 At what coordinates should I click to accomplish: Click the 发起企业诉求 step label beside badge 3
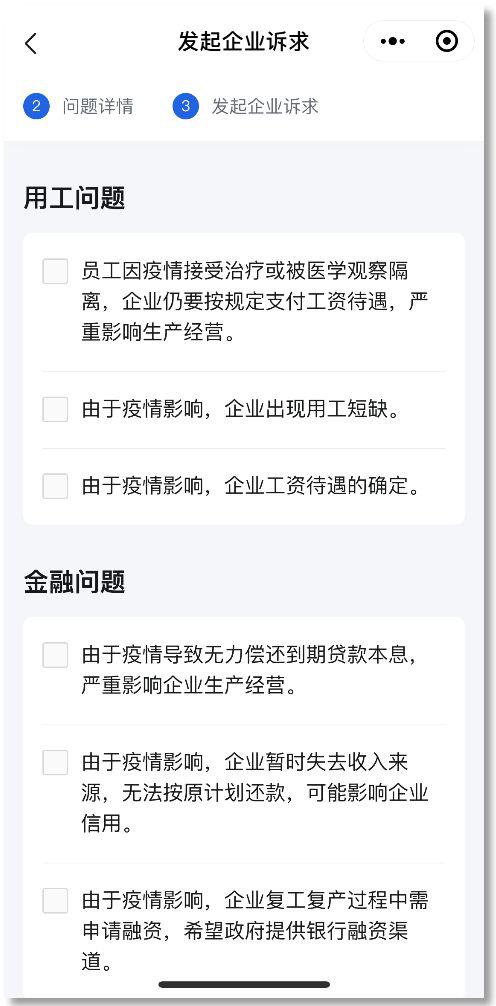click(x=264, y=106)
